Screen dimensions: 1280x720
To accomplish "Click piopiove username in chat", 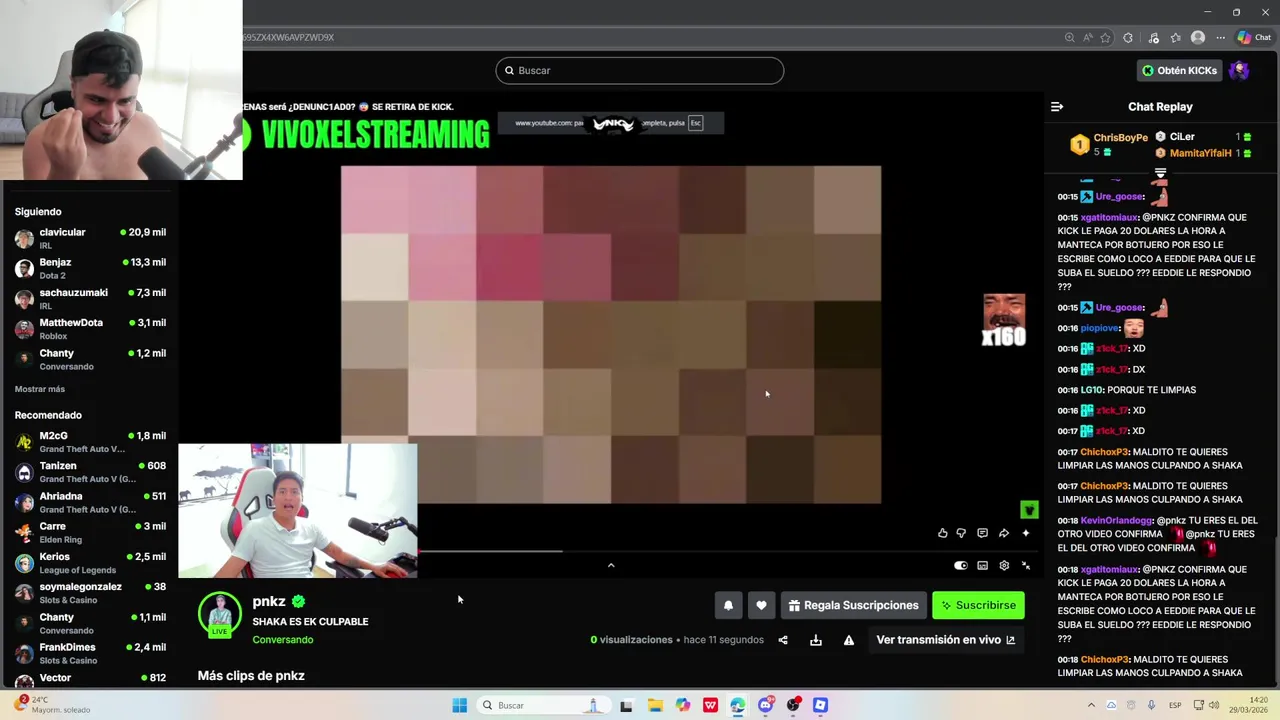I will click(1099, 328).
